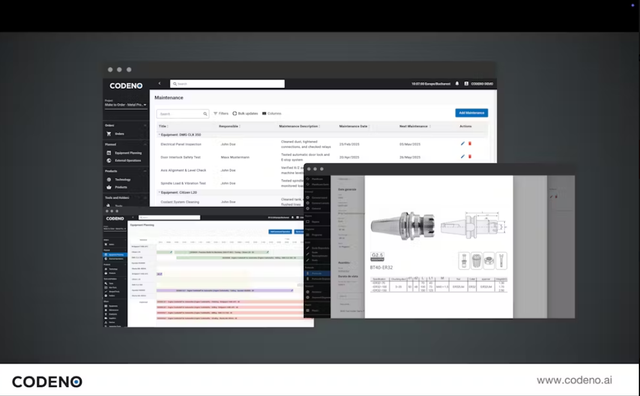Collapse sidebar with the back chevron in Maintenance window
The height and width of the screenshot is (396, 640).
(160, 83)
